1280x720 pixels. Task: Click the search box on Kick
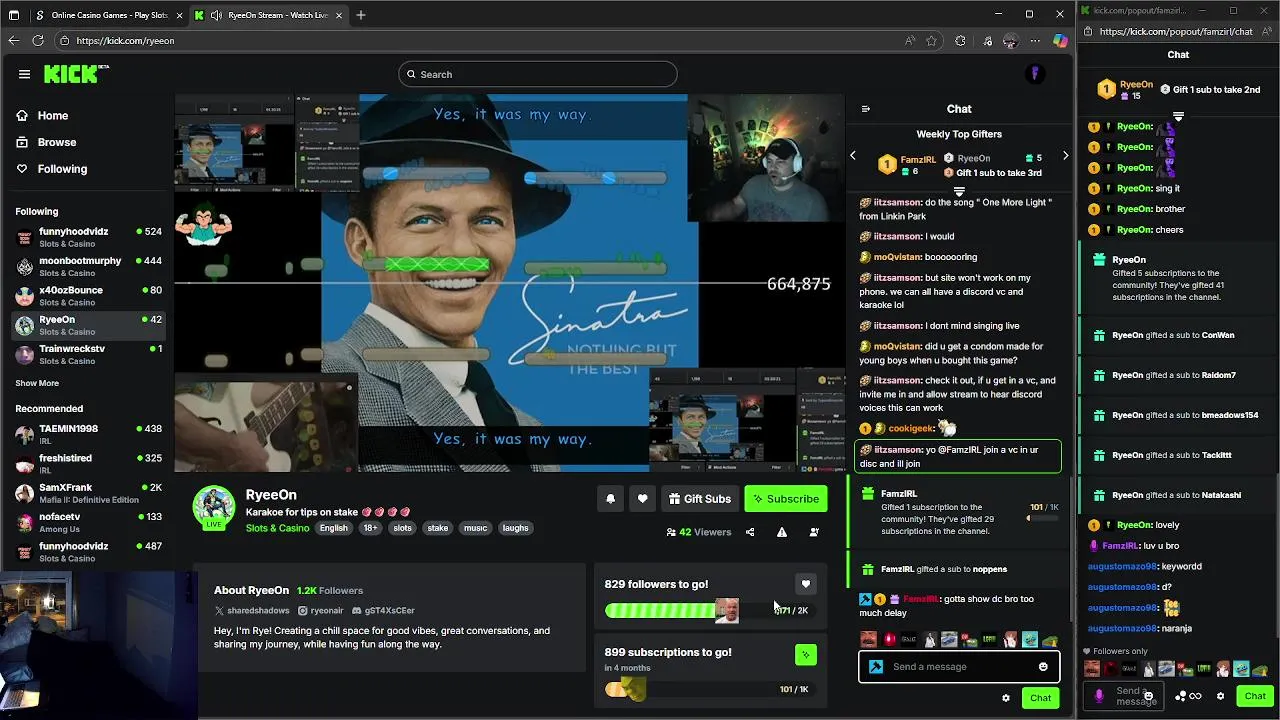point(538,74)
